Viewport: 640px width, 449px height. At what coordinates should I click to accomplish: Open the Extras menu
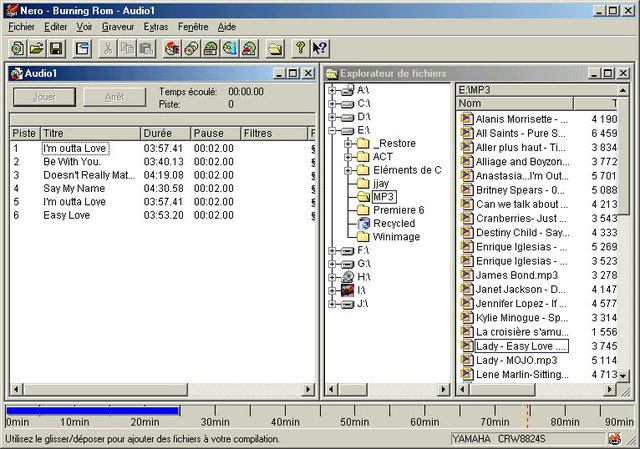(x=156, y=27)
